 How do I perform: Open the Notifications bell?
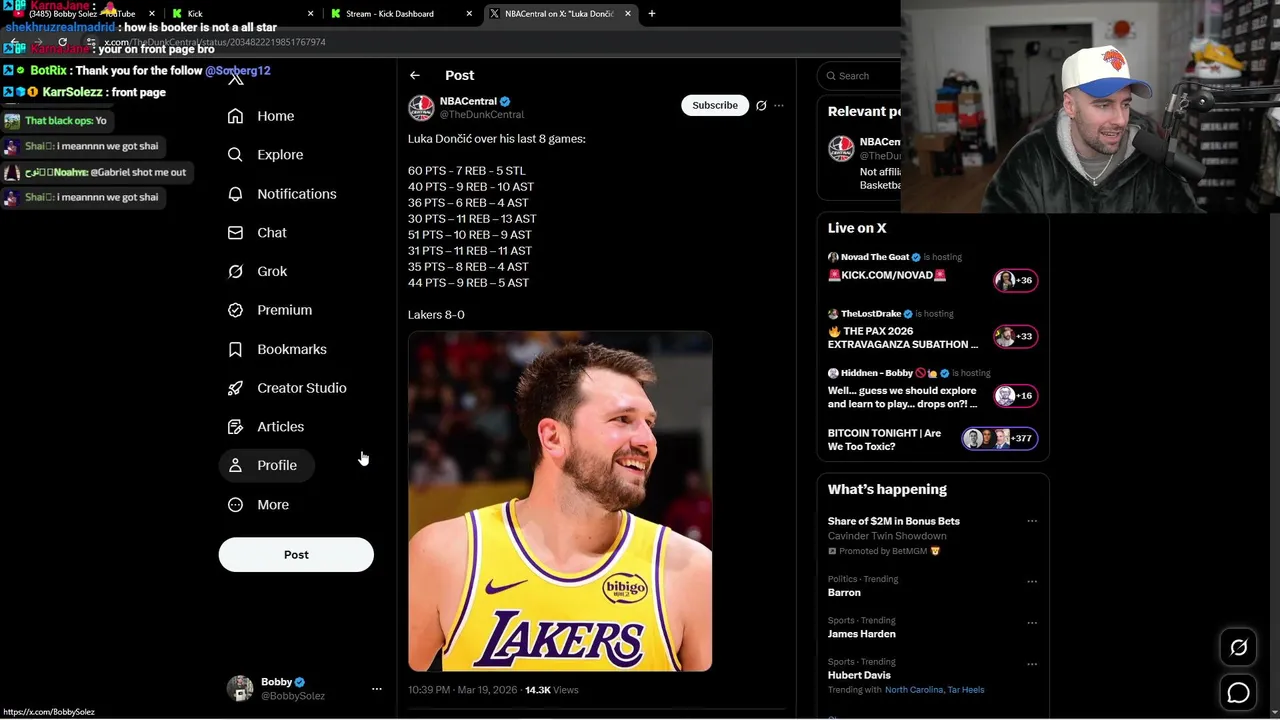pos(282,194)
